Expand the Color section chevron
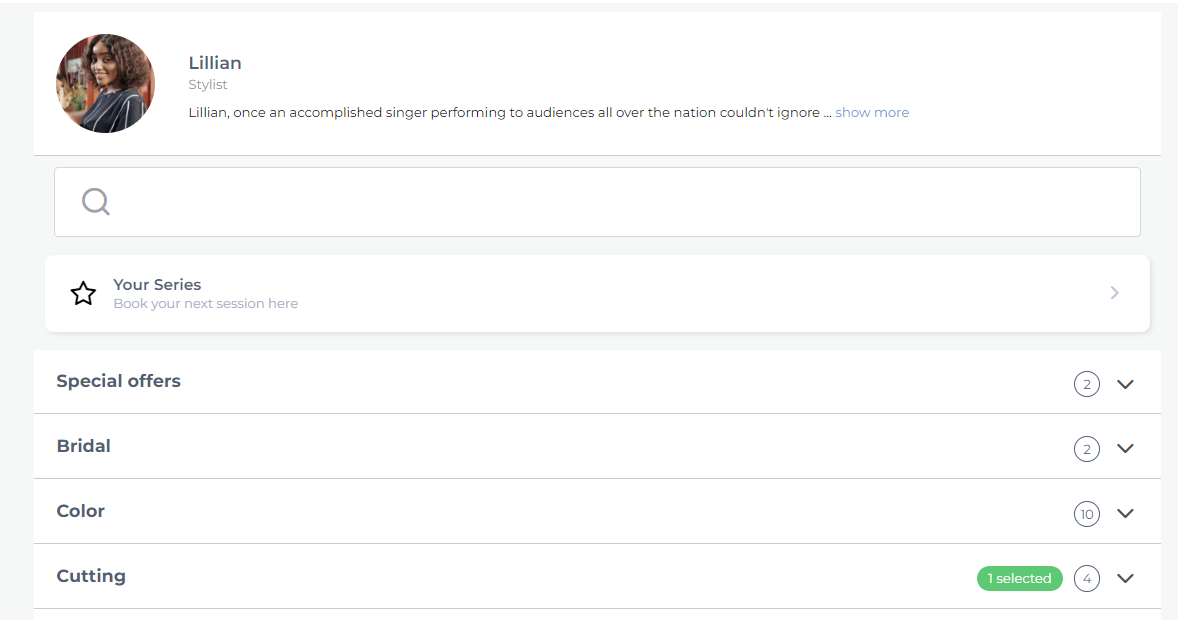The image size is (1178, 620). coord(1125,513)
